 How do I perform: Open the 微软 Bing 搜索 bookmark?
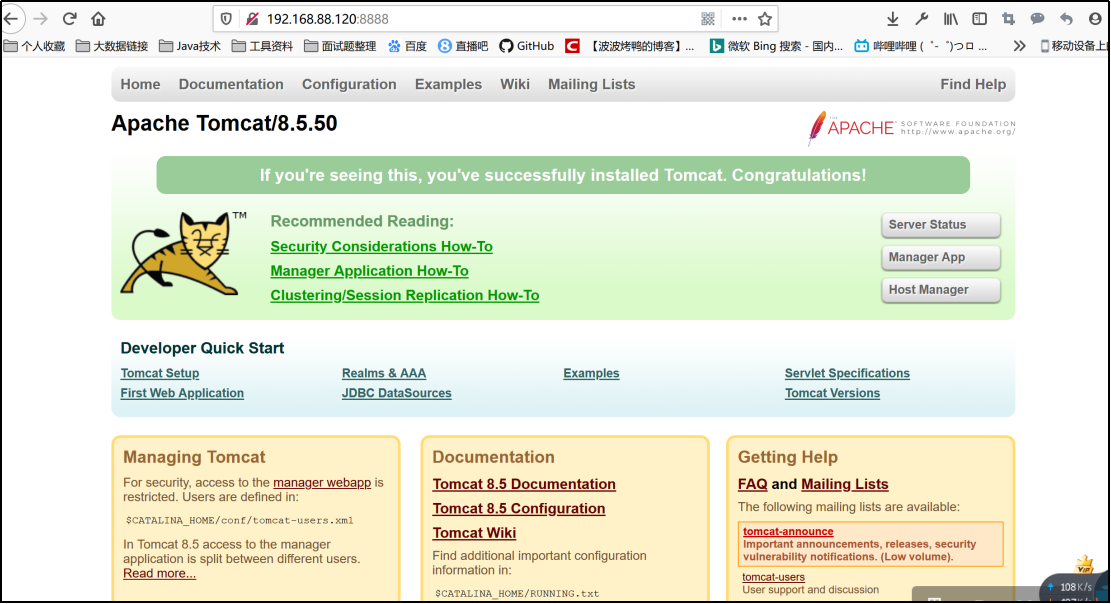coord(777,46)
